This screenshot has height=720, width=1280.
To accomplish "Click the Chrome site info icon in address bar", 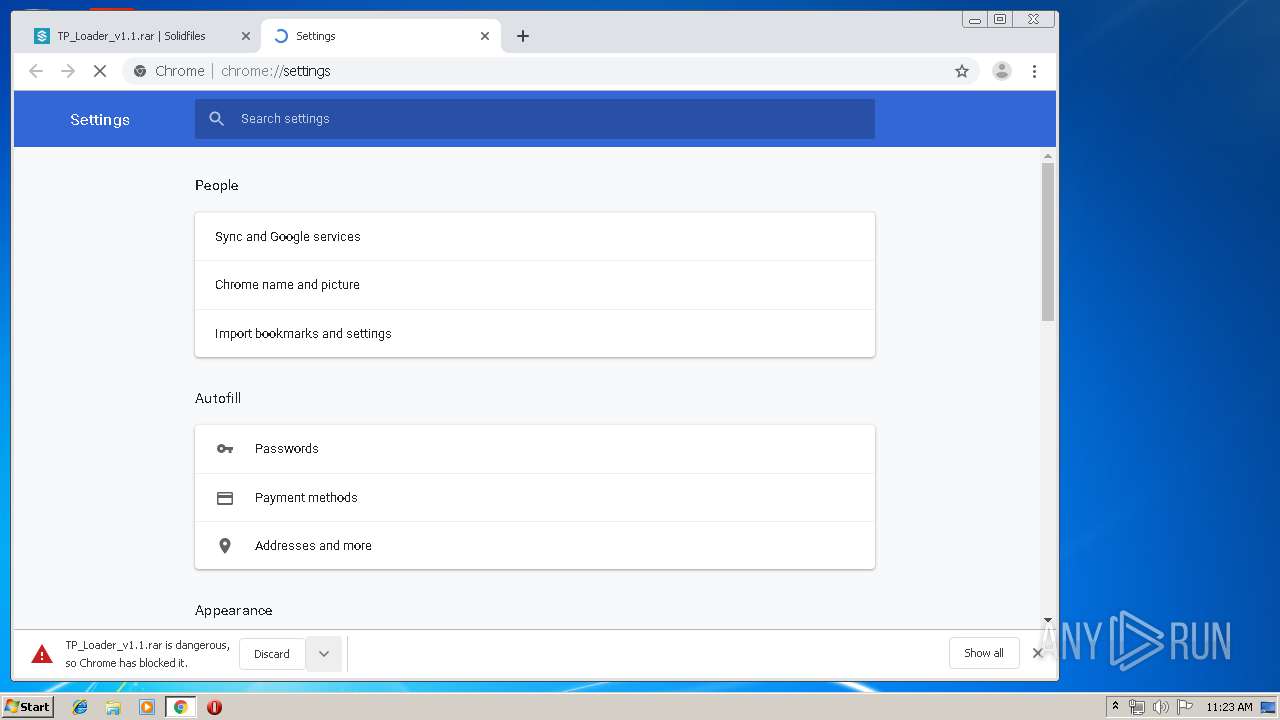I will tap(140, 71).
